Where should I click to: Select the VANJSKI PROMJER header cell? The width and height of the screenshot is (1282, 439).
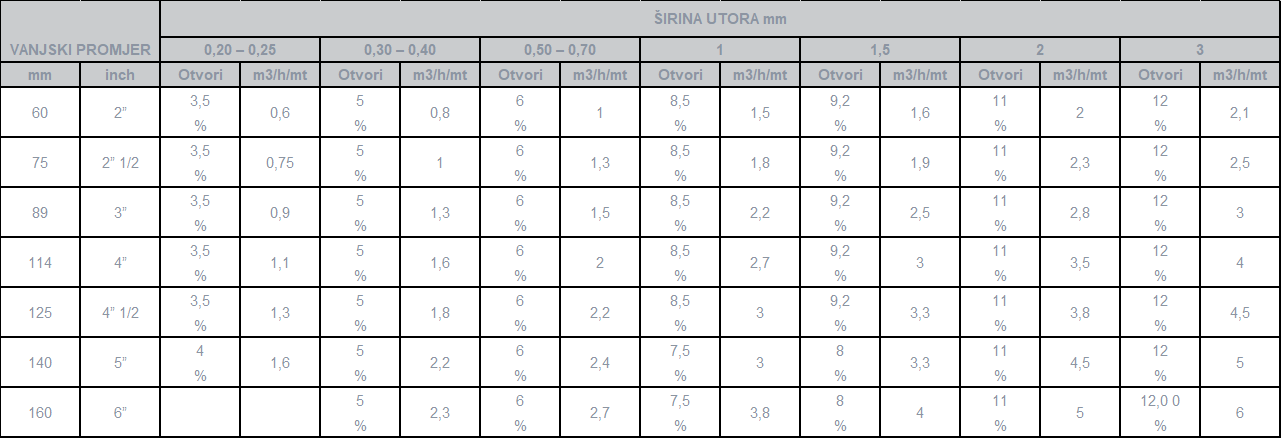click(x=80, y=49)
